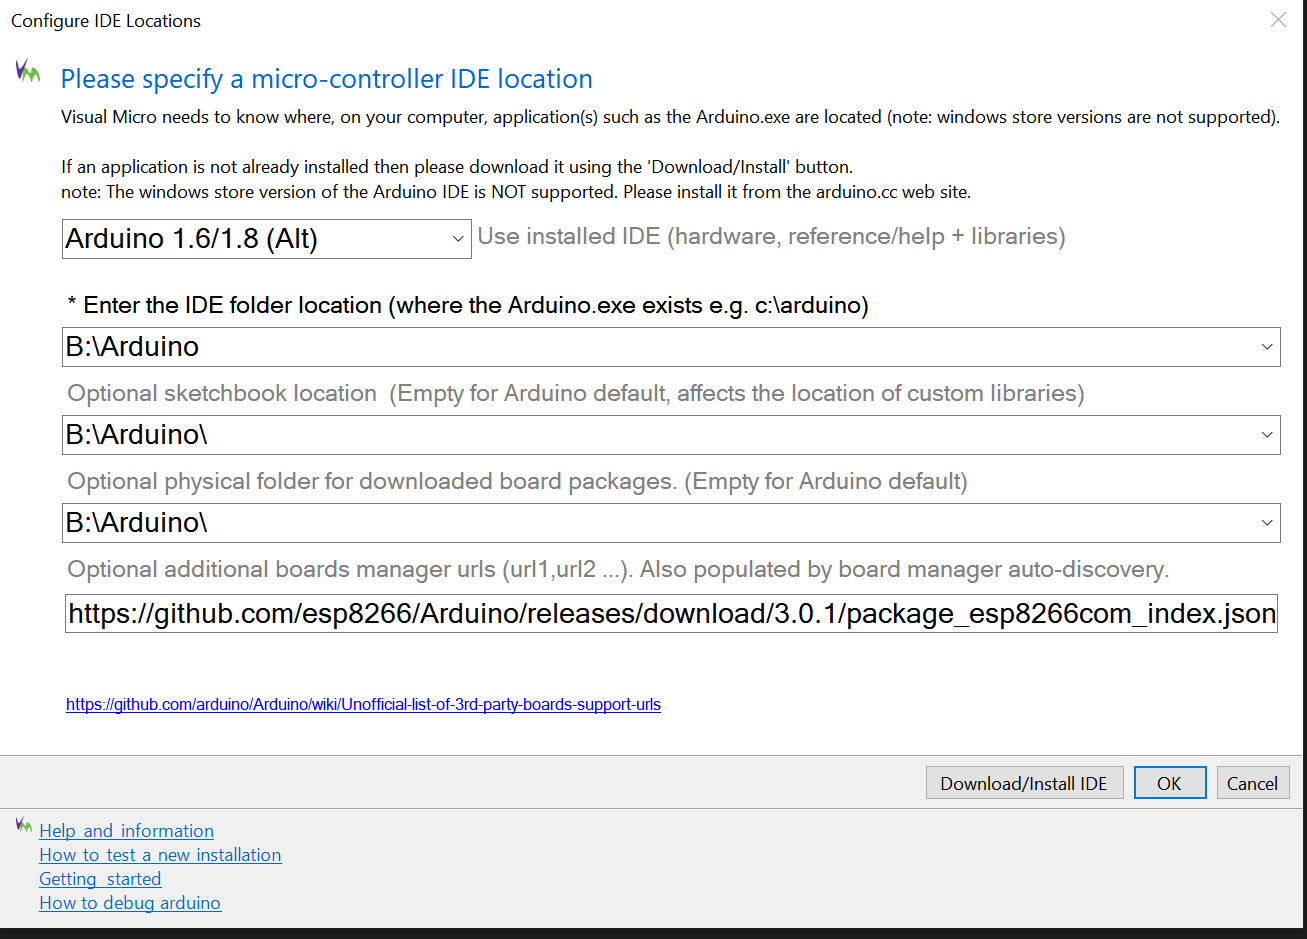1307x939 pixels.
Task: Close the Configure IDE Locations dialog
Action: pos(1278,20)
